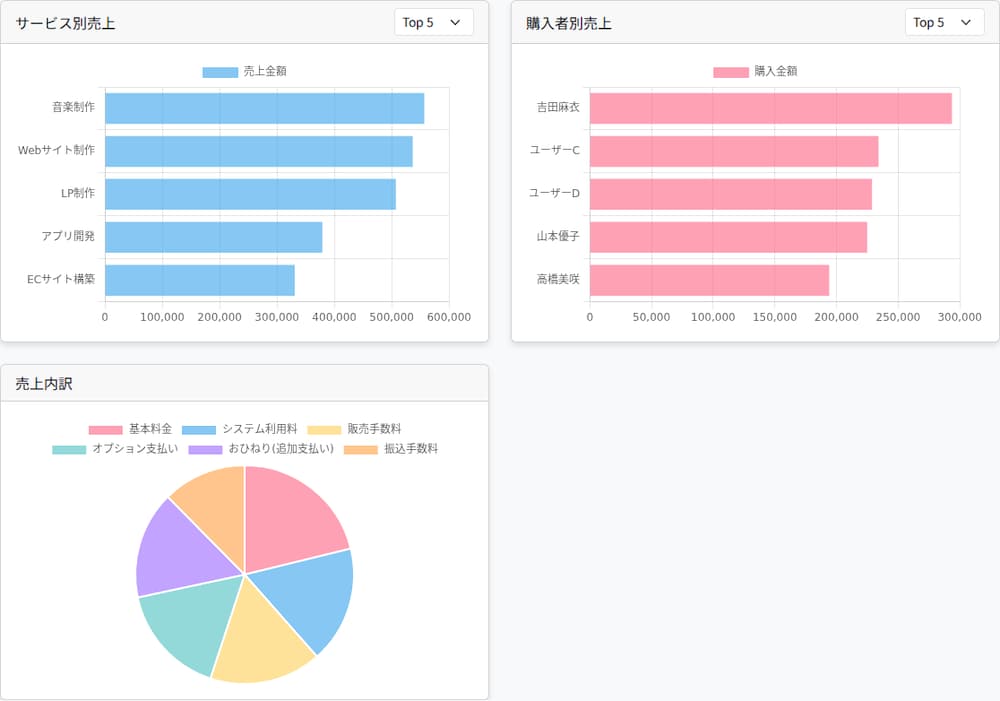
Task: Click the サービス別売上 panel title
Action: (x=65, y=24)
